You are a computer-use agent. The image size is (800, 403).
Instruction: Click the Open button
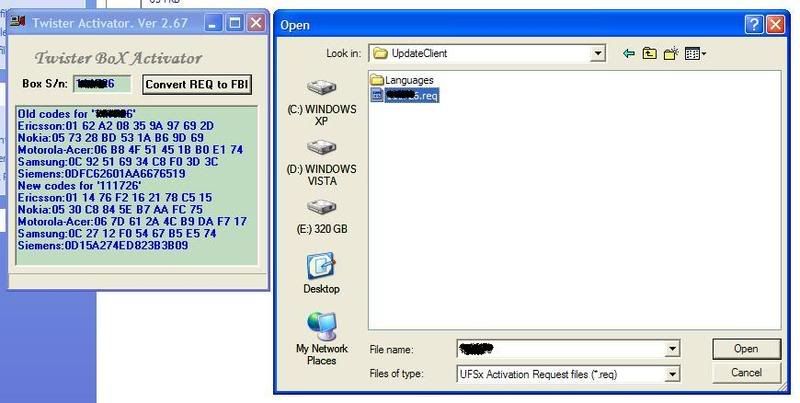coord(746,349)
